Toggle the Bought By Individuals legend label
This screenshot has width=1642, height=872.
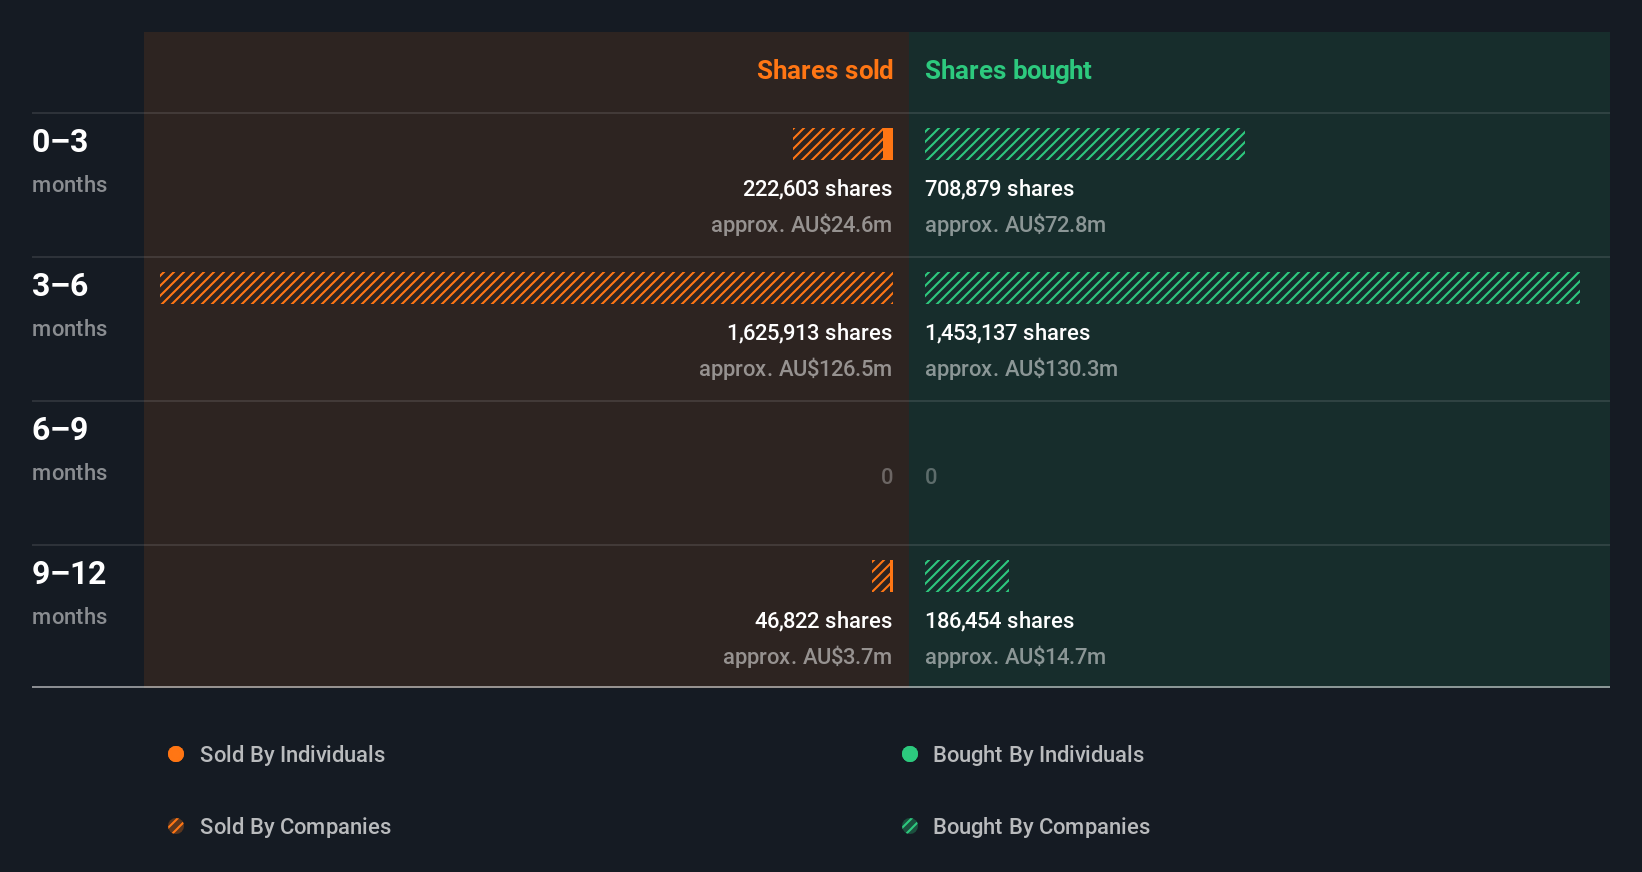[x=1038, y=754]
